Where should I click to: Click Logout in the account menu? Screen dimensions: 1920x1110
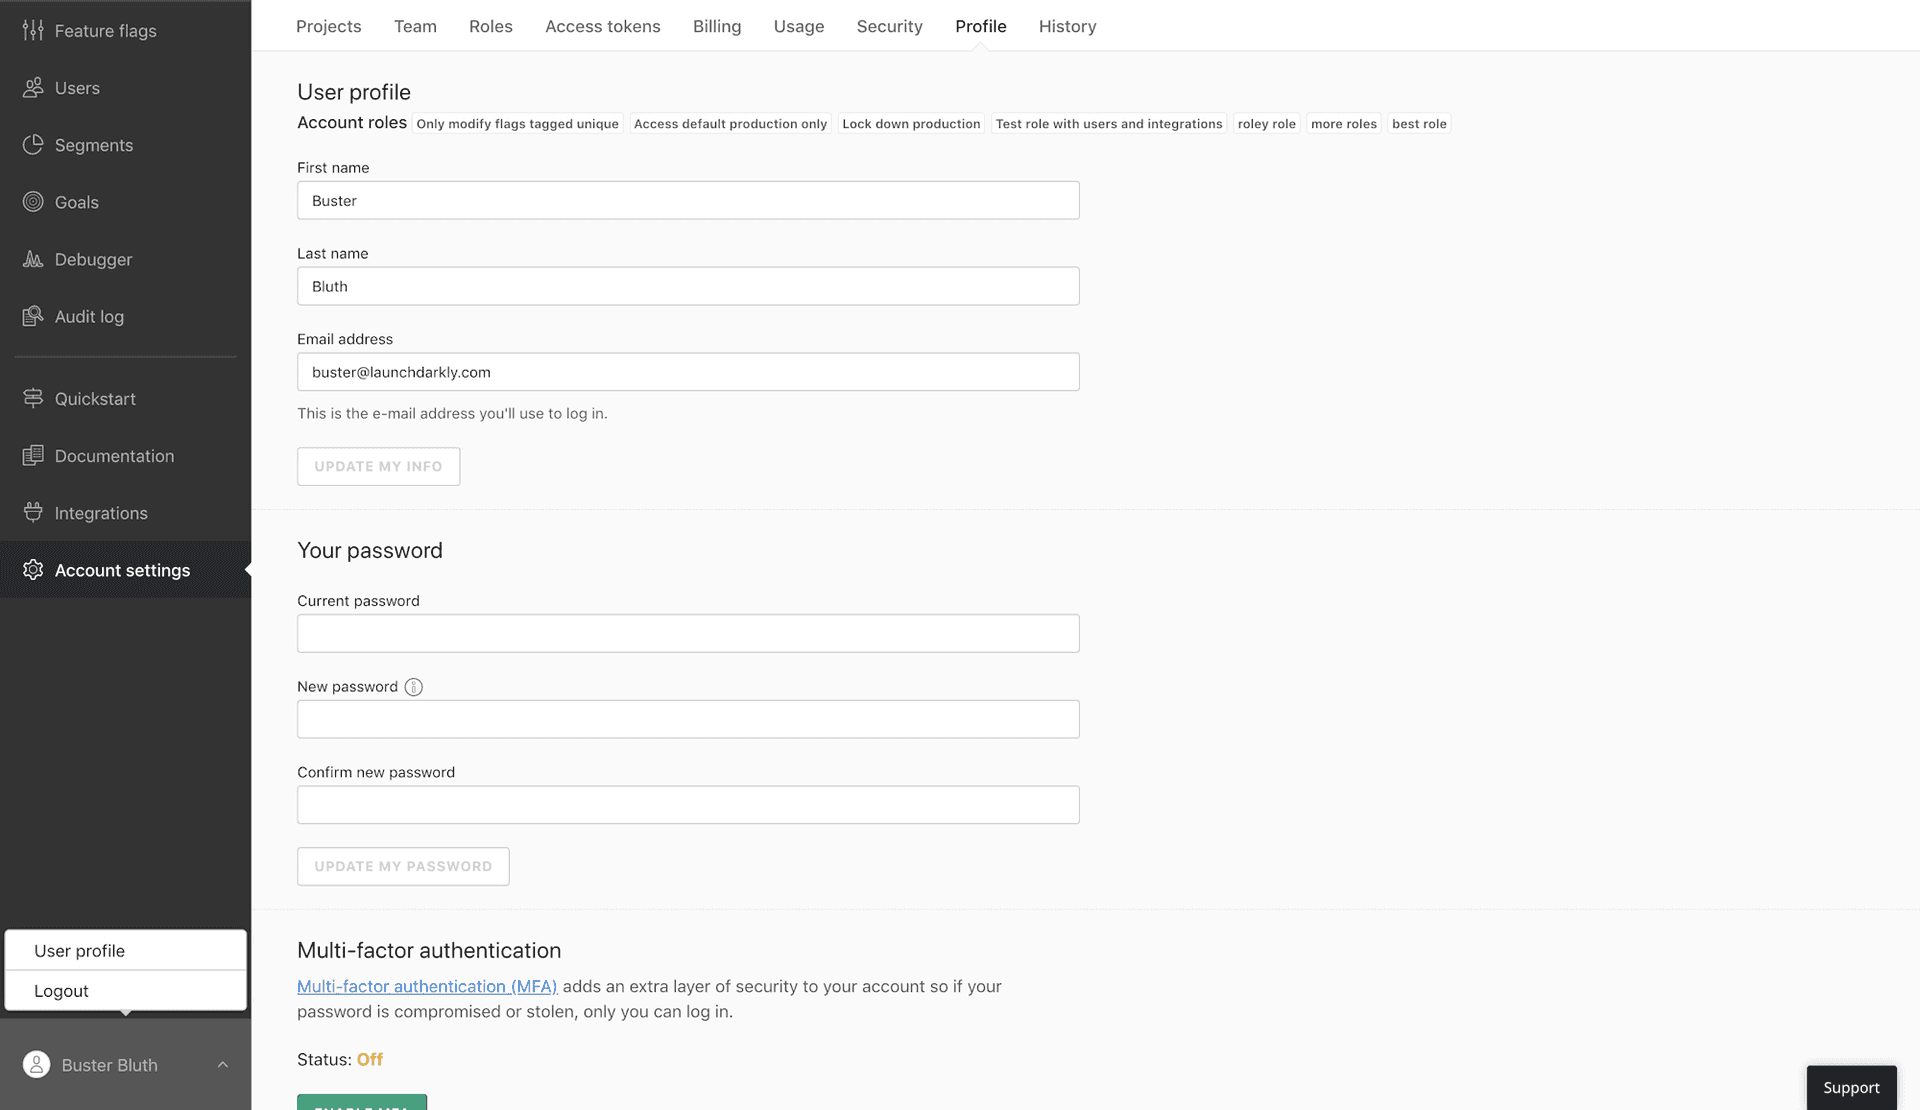(x=62, y=990)
